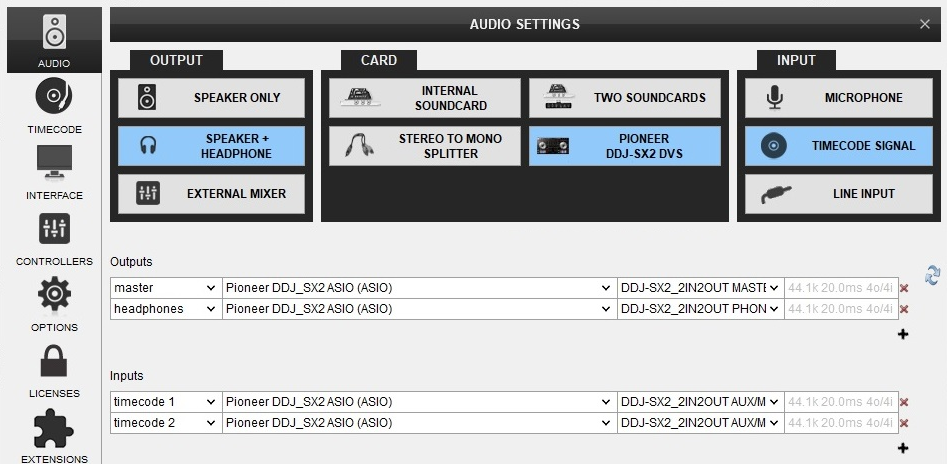Viewport: 947px width, 464px height.
Task: Open master row sound card dropdown
Action: 419,288
